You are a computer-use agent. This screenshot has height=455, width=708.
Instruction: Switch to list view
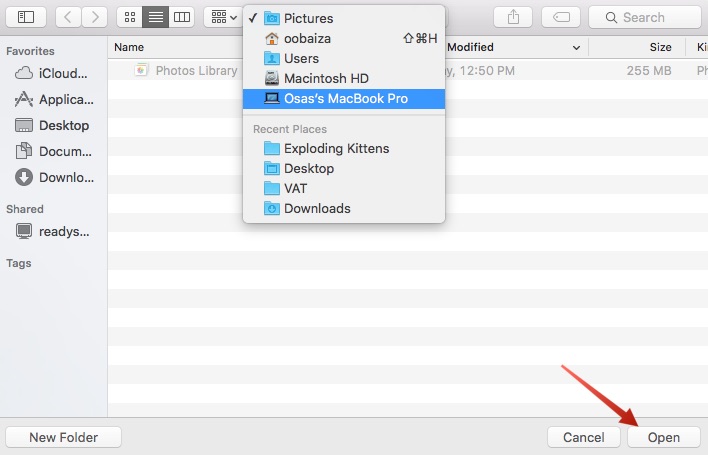pyautogui.click(x=155, y=17)
